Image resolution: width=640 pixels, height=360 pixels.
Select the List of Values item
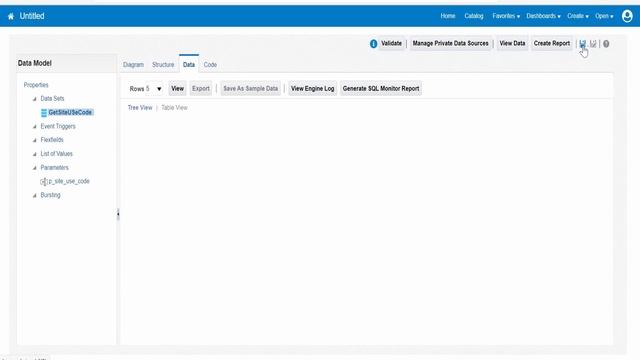[56, 154]
